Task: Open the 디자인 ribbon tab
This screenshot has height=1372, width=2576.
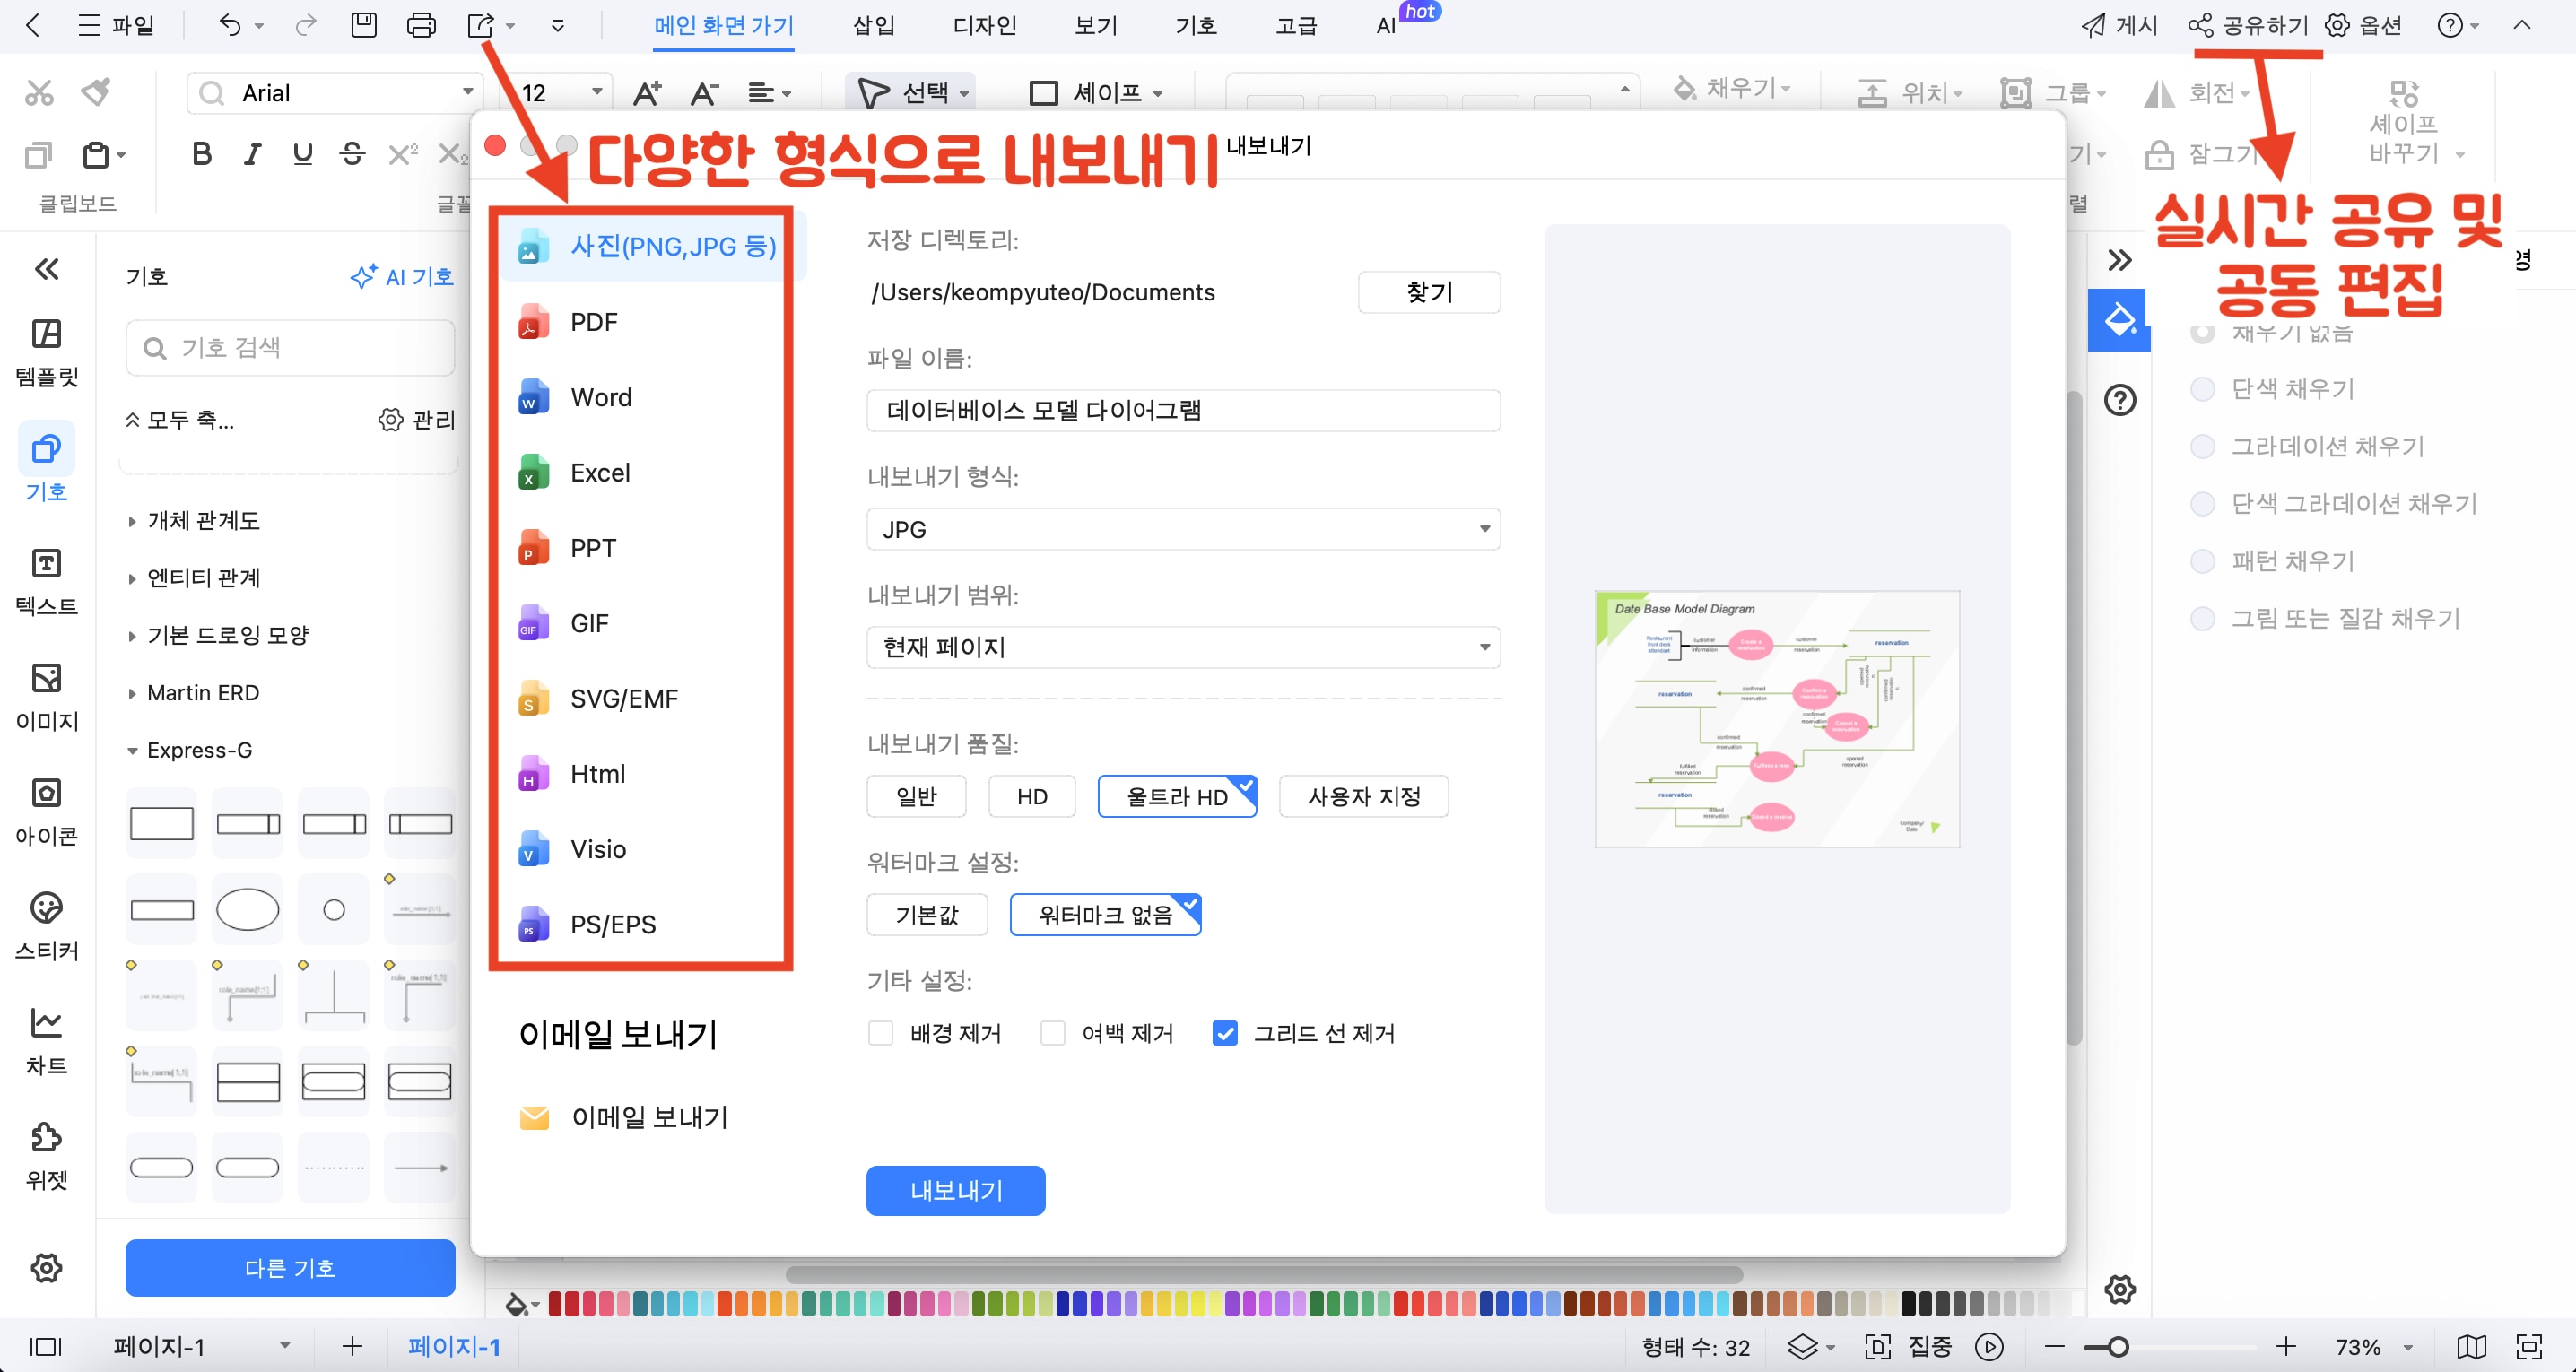Action: tap(984, 26)
